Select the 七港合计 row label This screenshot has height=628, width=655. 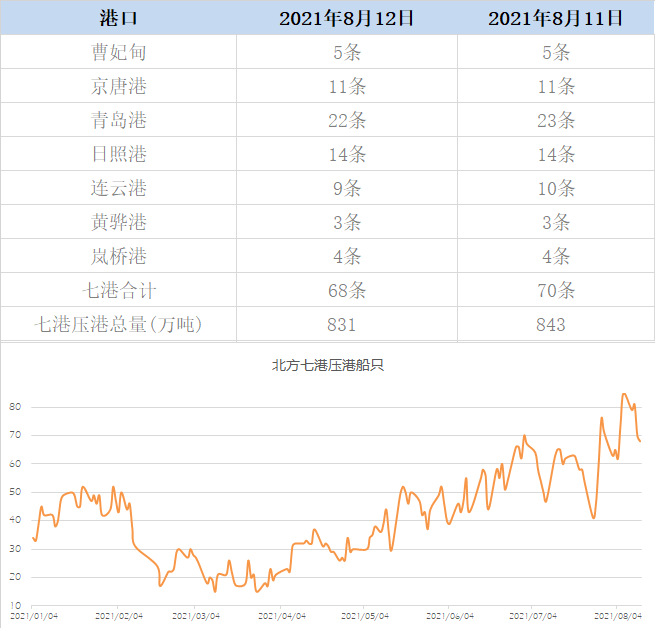pos(119,290)
